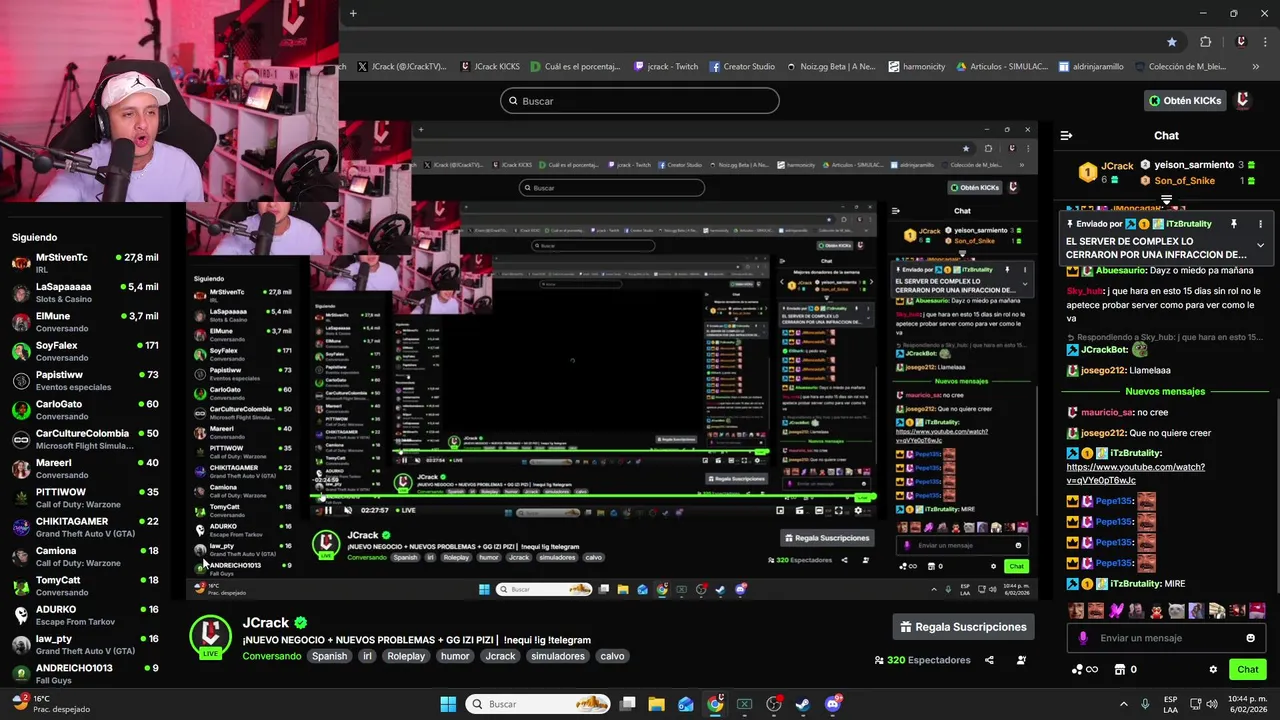The height and width of the screenshot is (720, 1280).
Task: Click the Nuevos mensajes divider in chat
Action: click(x=1165, y=391)
